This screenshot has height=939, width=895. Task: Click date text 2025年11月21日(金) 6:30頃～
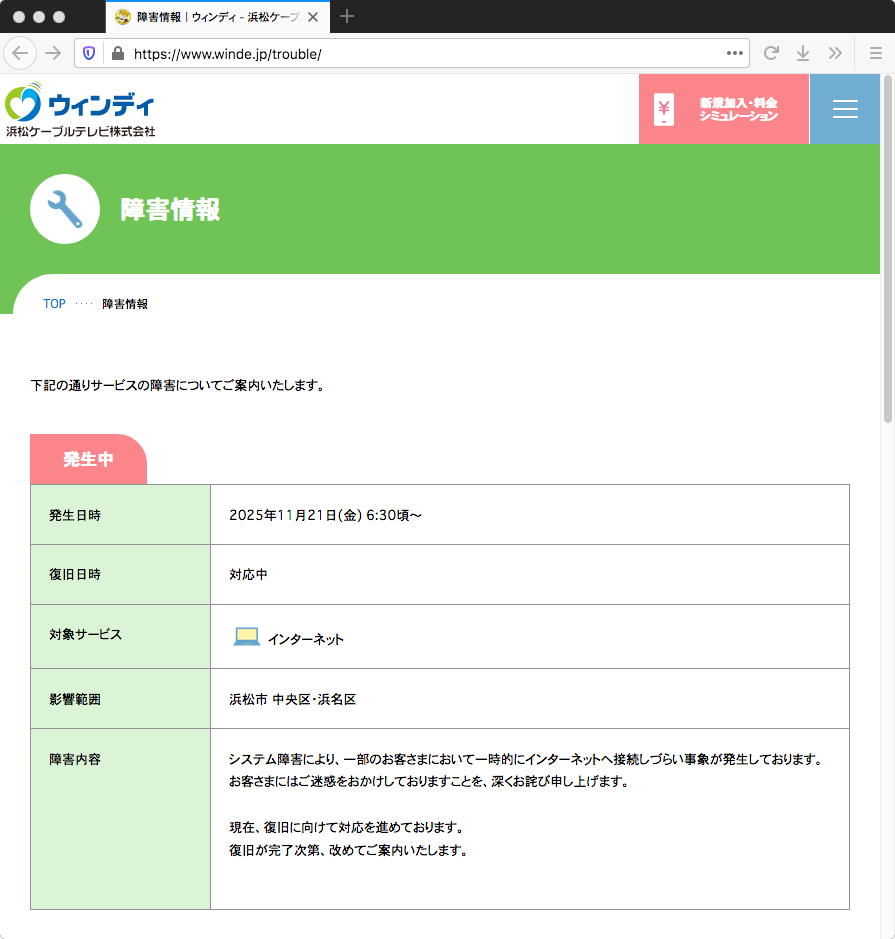click(x=325, y=515)
